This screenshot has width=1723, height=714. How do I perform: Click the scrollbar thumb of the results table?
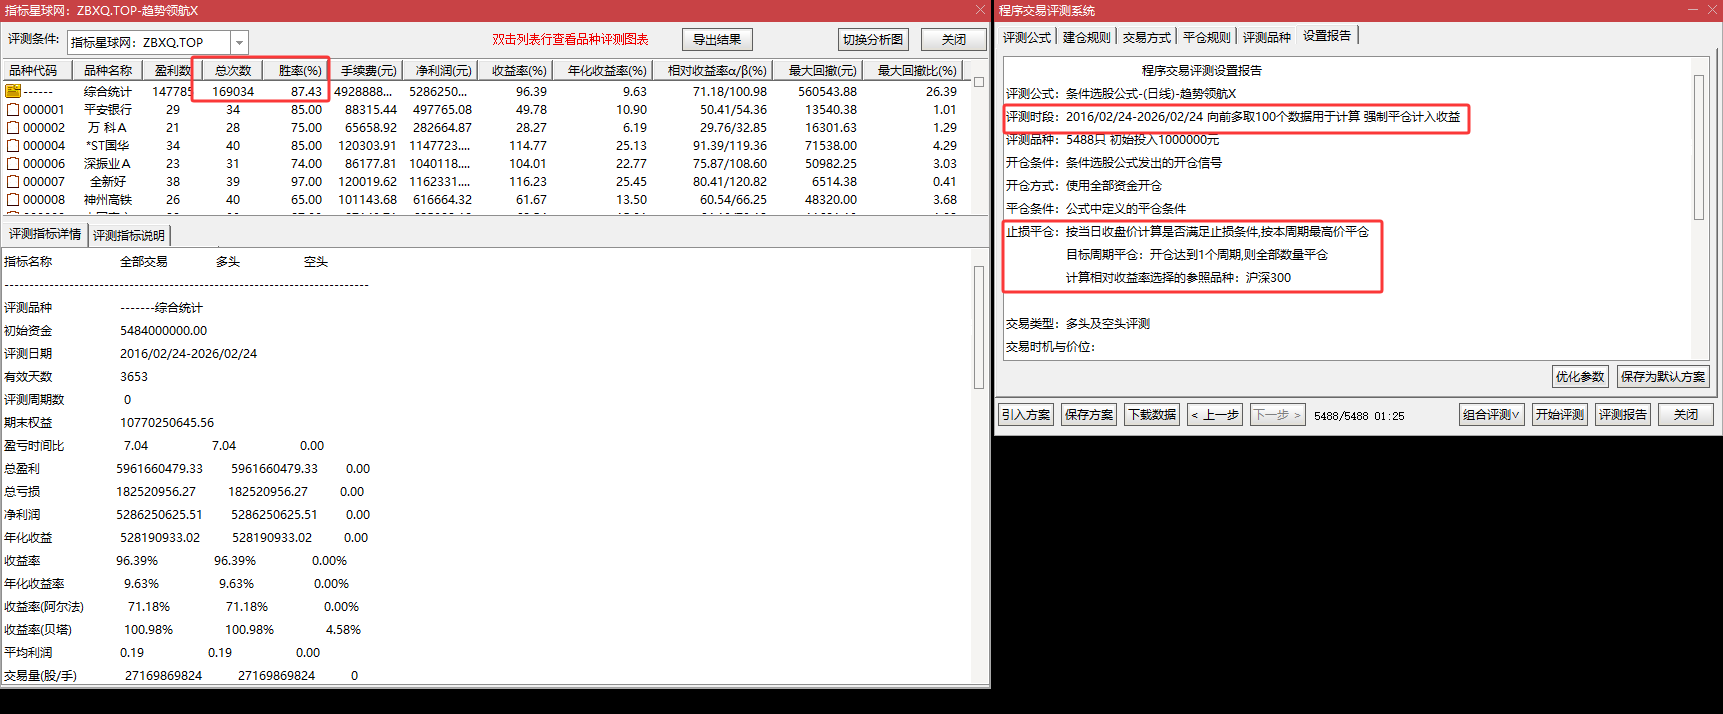(979, 82)
